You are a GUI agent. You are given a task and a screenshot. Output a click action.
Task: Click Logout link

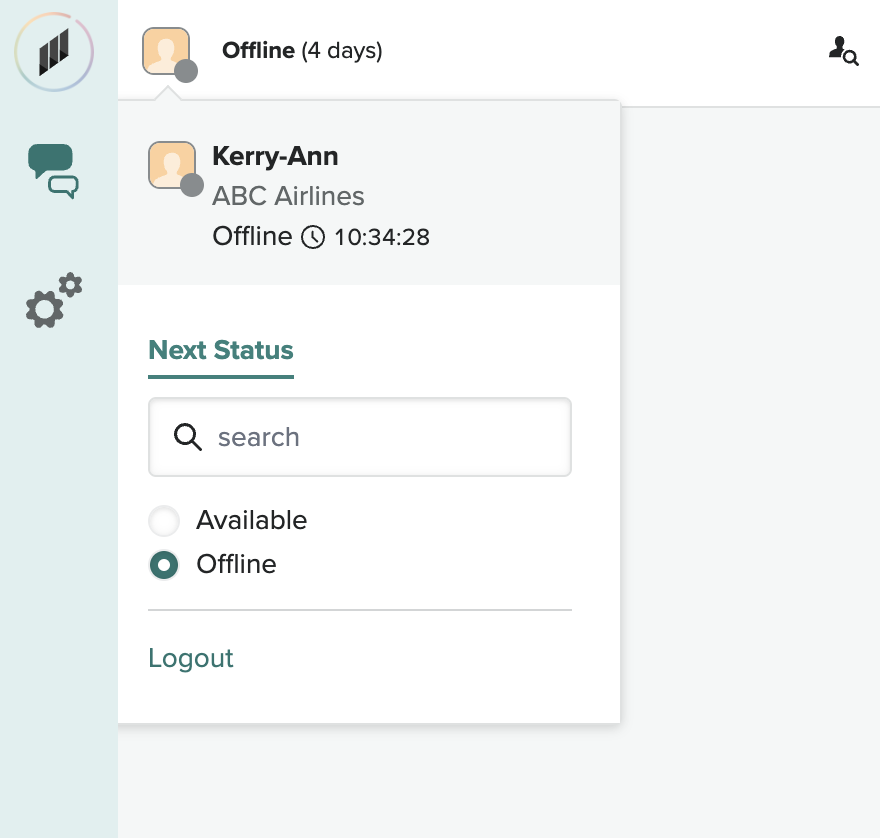click(191, 658)
